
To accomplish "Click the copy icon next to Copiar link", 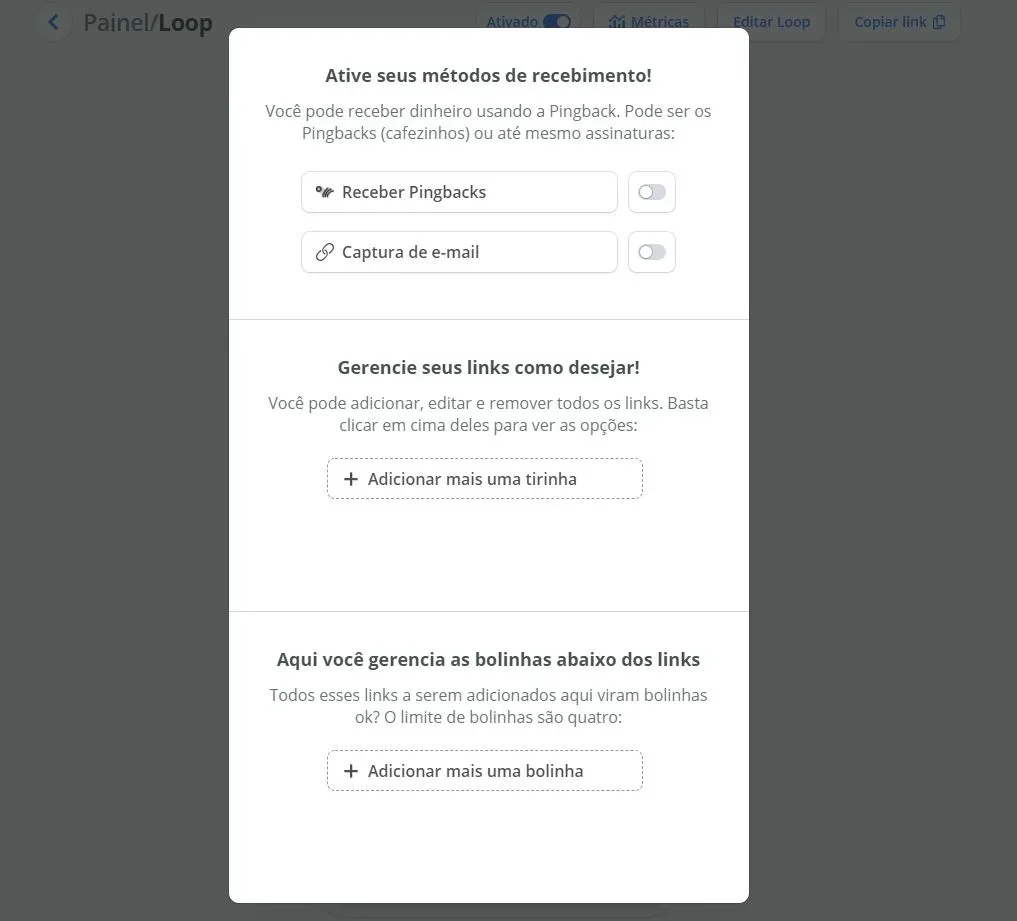I will [939, 22].
